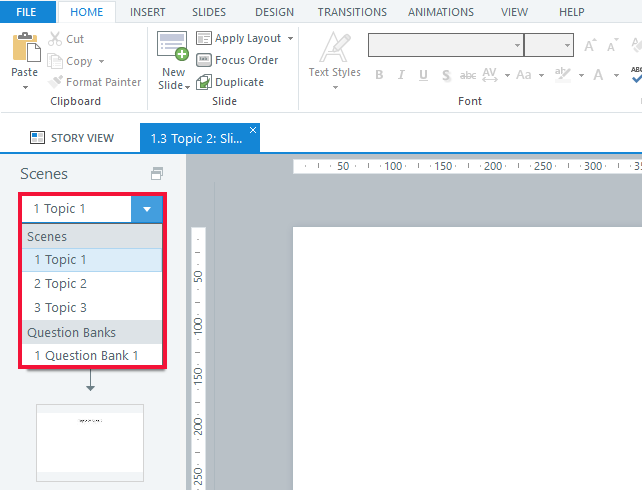The width and height of the screenshot is (642, 490).
Task: Click the Apply Layout icon
Action: [x=203, y=38]
